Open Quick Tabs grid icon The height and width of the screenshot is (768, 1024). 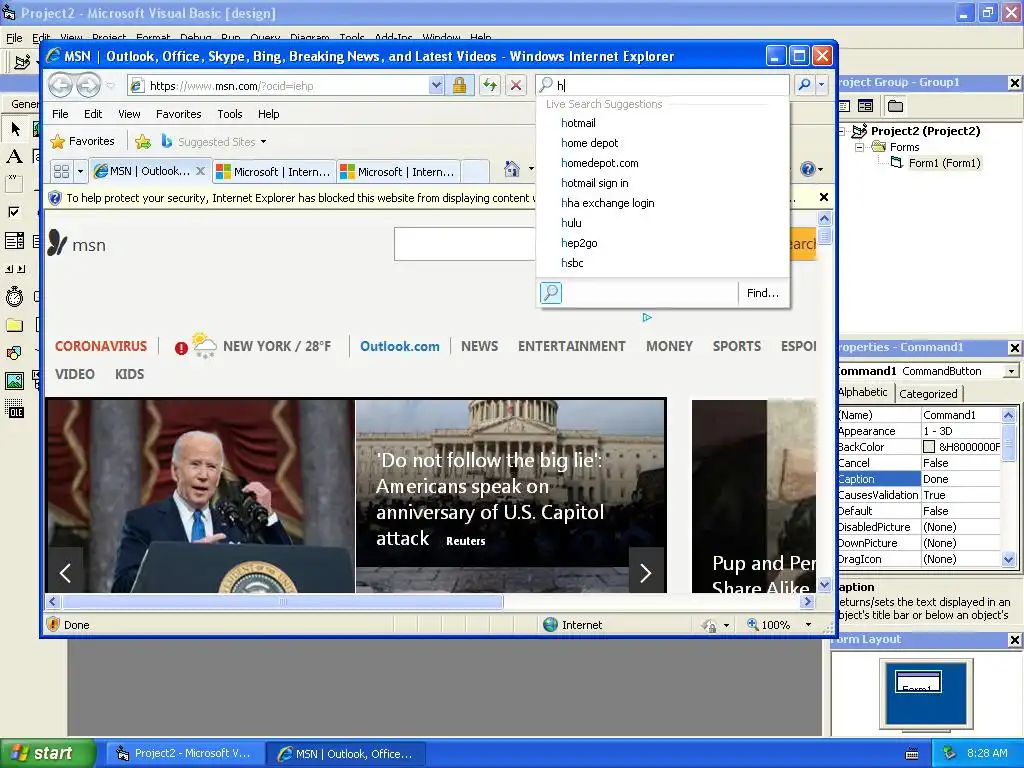point(61,171)
